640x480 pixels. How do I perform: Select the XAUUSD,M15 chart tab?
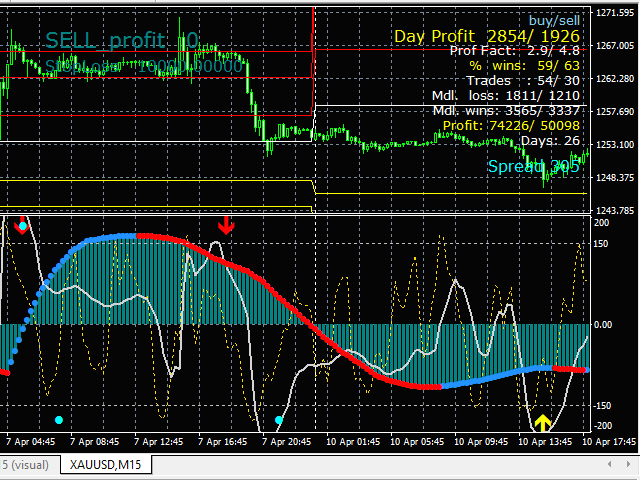coord(104,465)
